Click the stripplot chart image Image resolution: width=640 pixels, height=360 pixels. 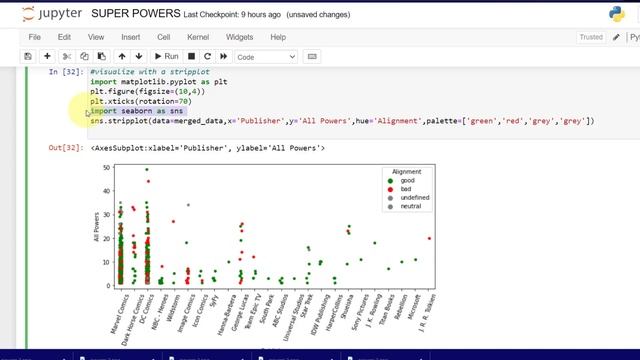coord(266,255)
